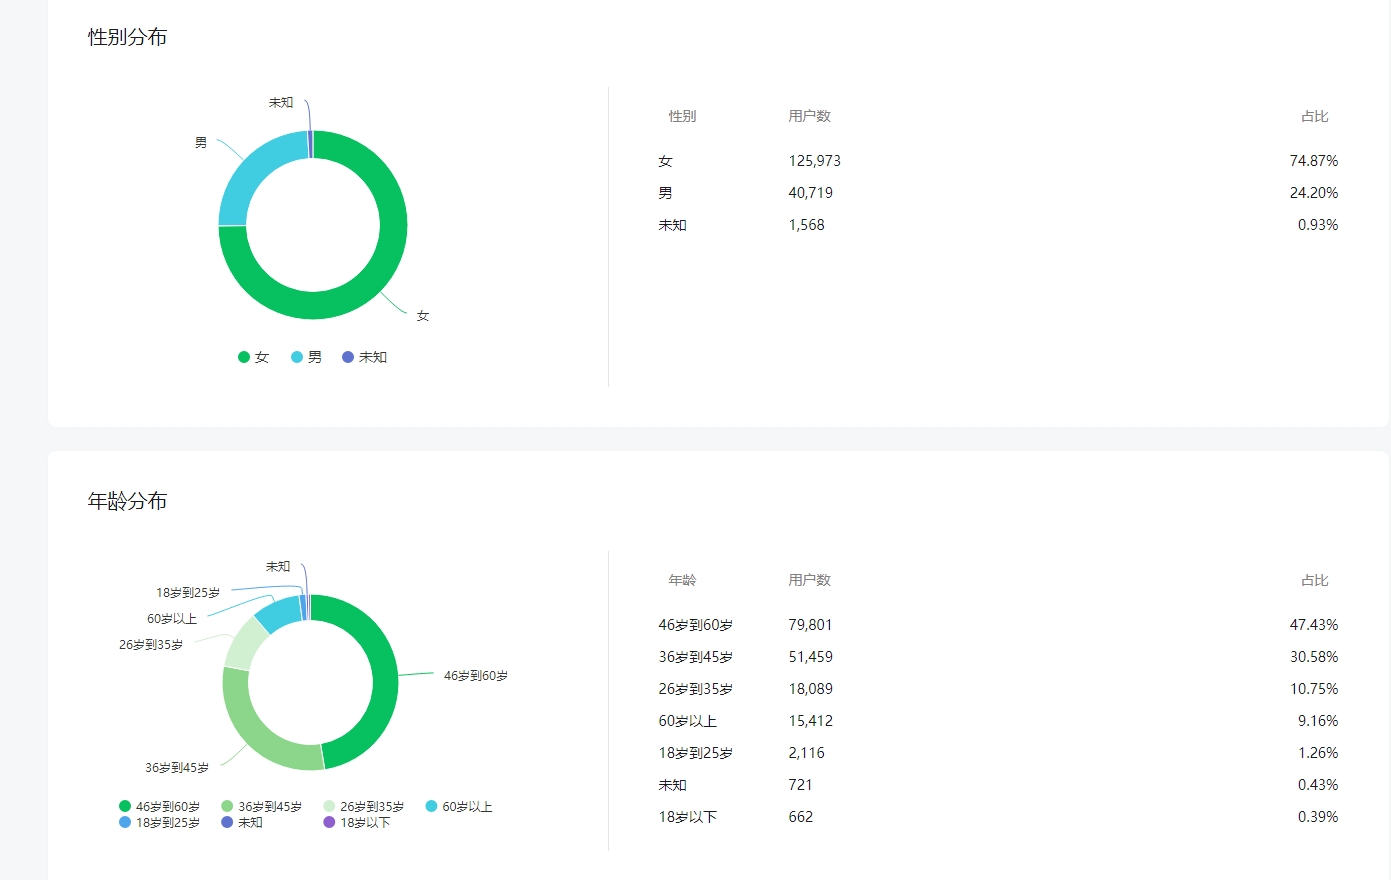
Task: Select 36岁到45岁 row label in age table
Action: coord(695,657)
